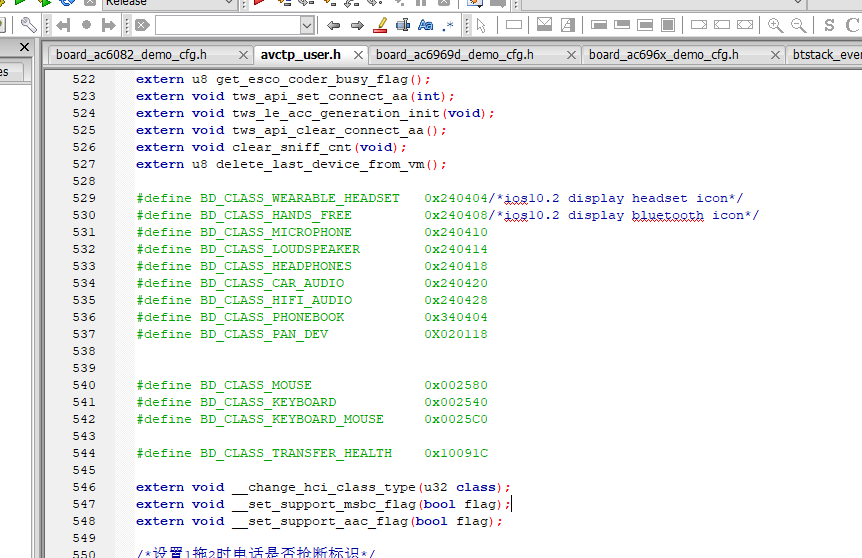
Task: Toggle match case Aa option
Action: point(426,25)
